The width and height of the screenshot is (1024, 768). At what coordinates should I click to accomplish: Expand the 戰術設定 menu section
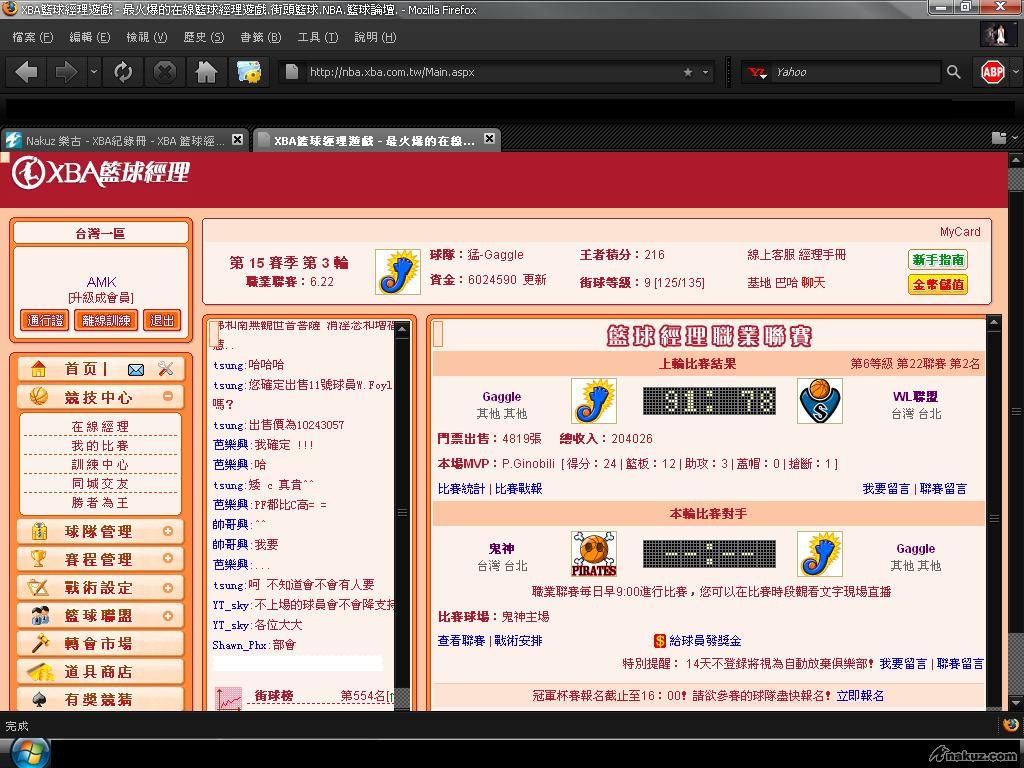(x=167, y=588)
